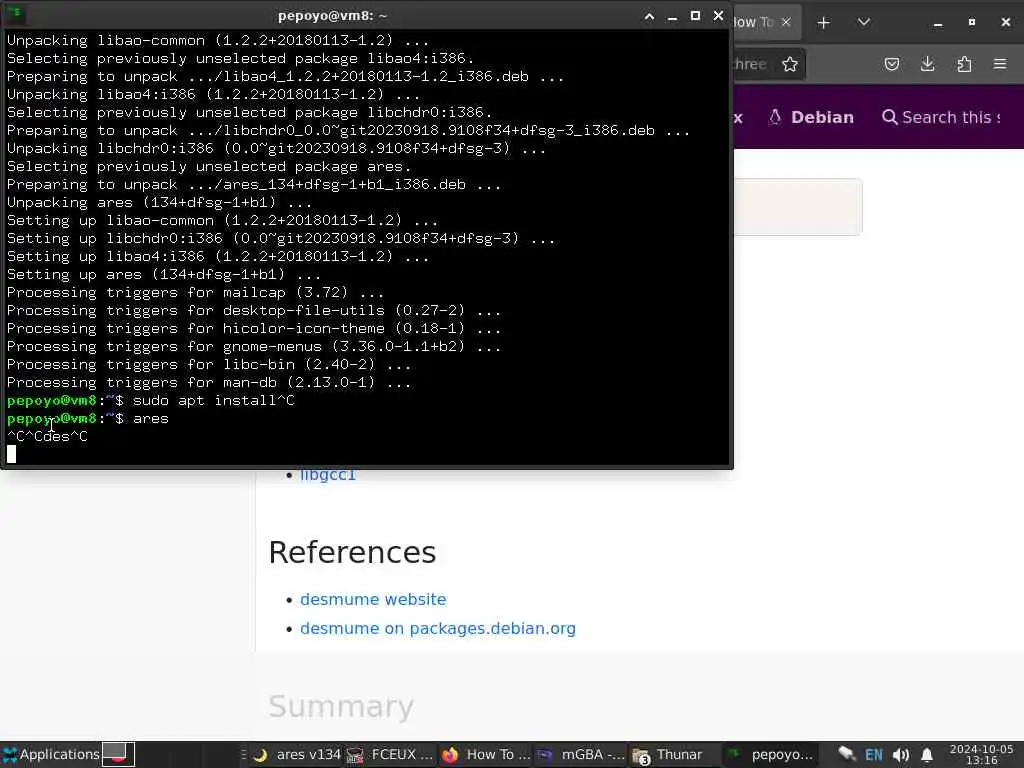Switch to FCEUX window in taskbar
The width and height of the screenshot is (1024, 768).
tap(389, 755)
